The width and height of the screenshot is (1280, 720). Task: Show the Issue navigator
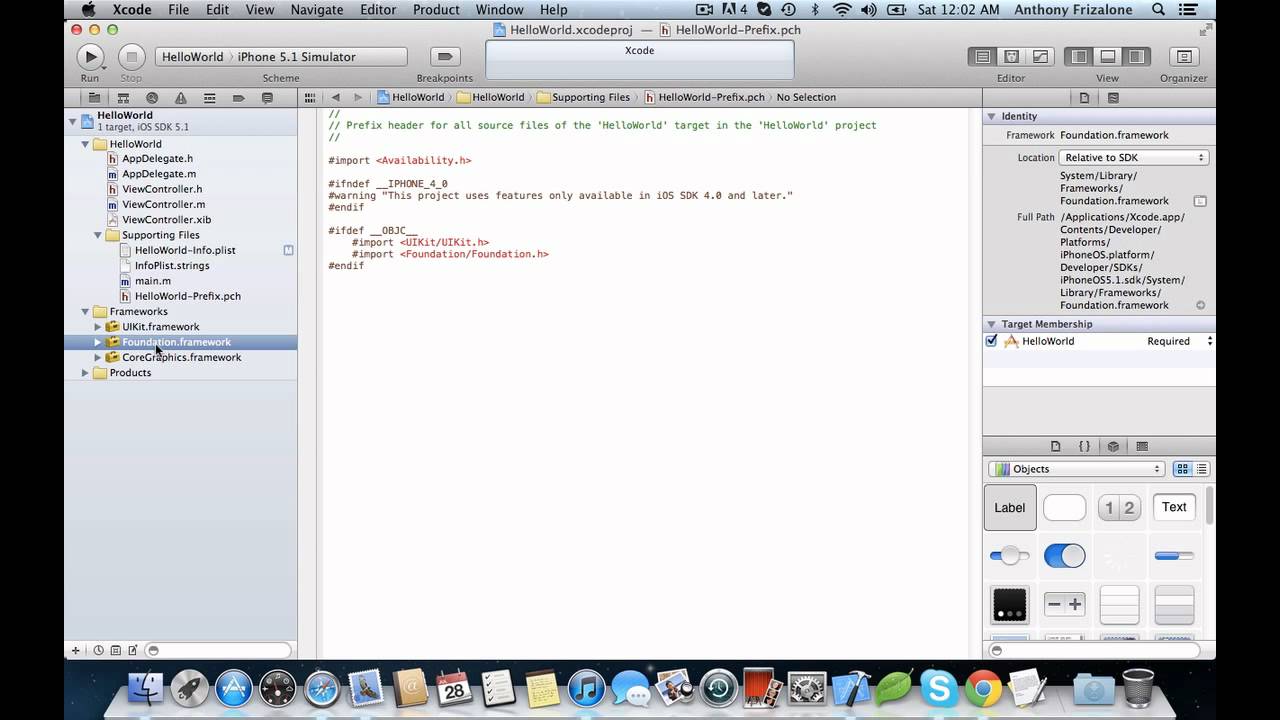(x=181, y=98)
